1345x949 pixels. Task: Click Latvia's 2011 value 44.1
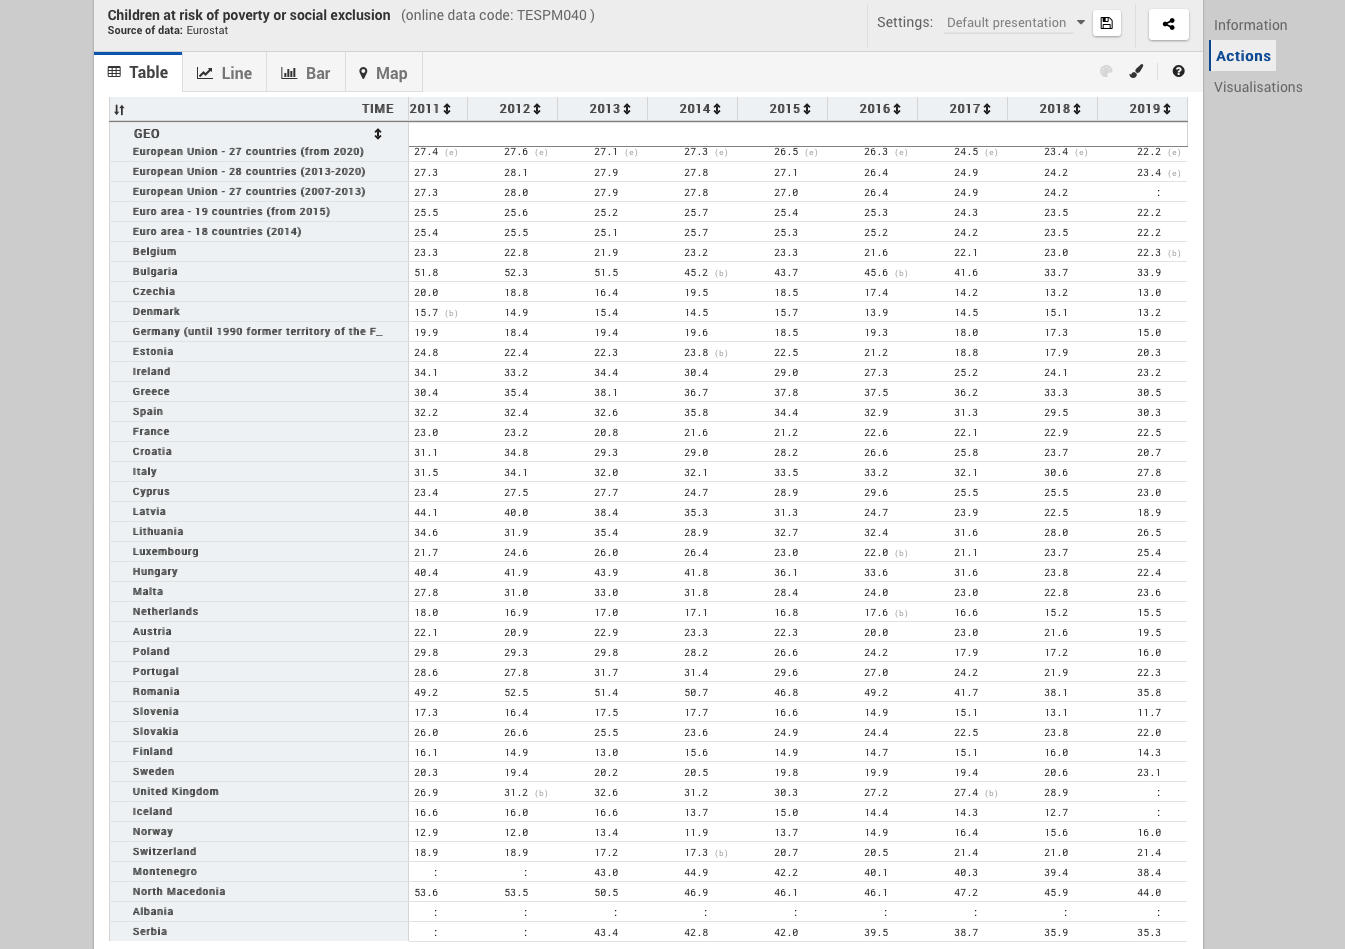(x=426, y=513)
